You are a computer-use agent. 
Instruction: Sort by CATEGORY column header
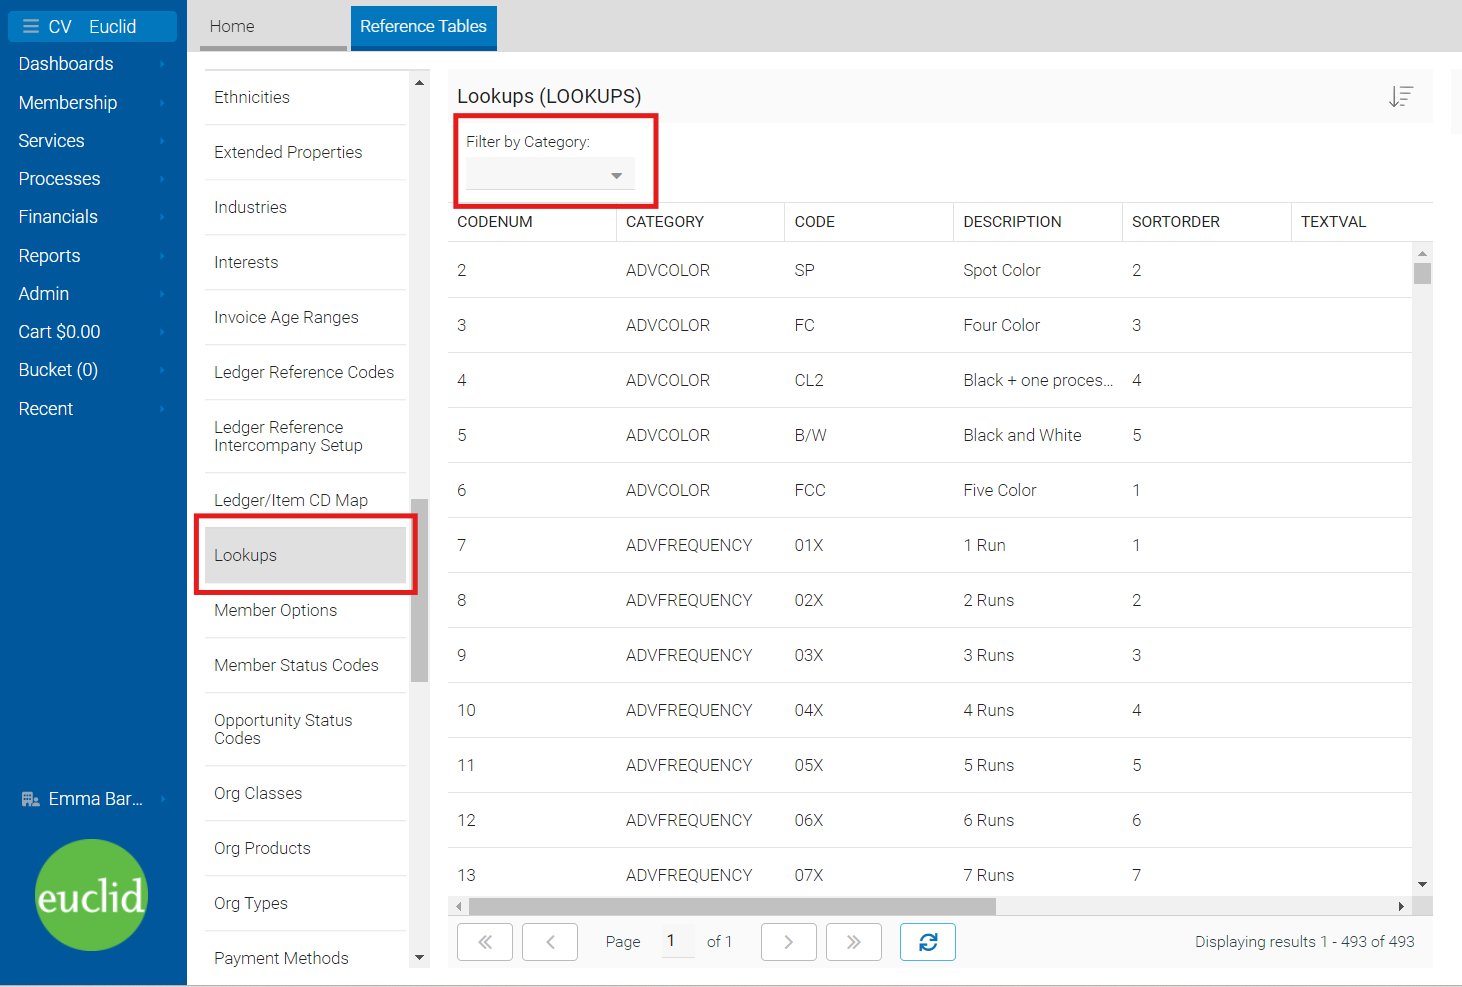point(701,222)
